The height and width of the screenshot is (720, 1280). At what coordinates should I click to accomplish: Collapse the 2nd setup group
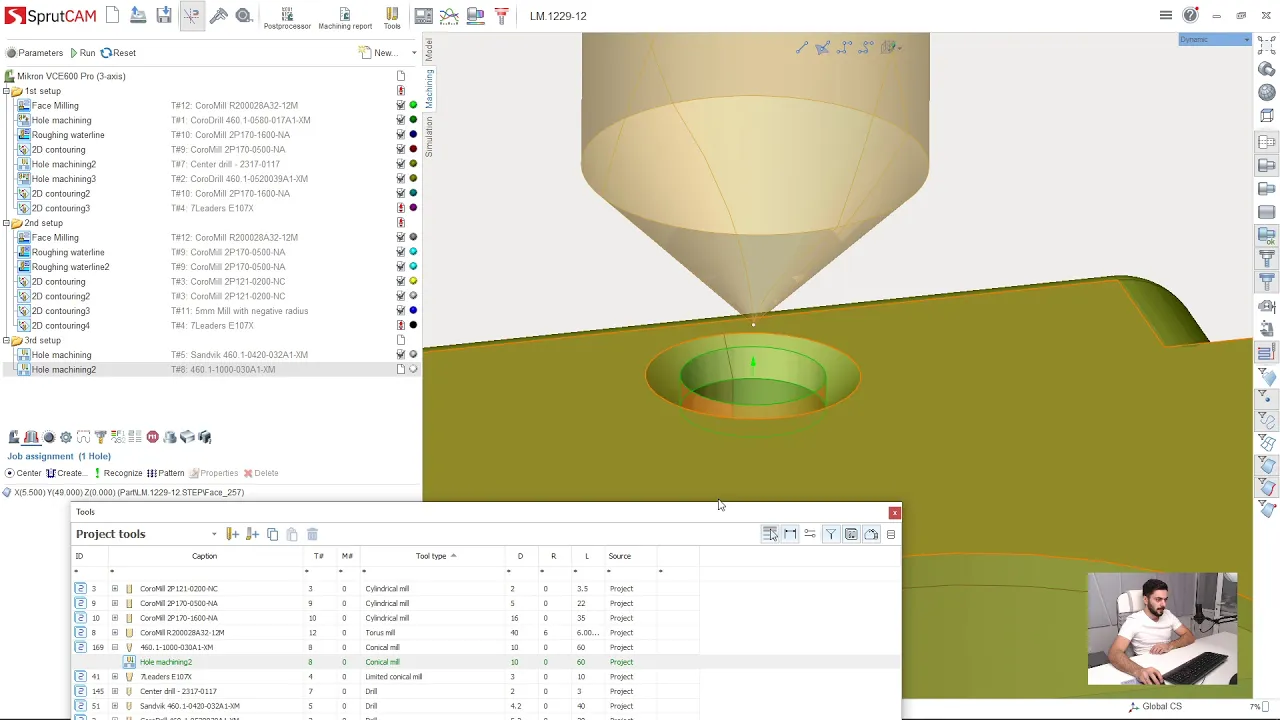[x=6, y=223]
